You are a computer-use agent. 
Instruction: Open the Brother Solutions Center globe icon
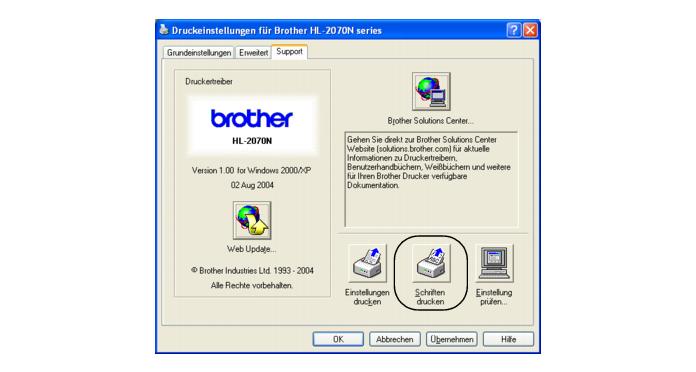click(431, 91)
